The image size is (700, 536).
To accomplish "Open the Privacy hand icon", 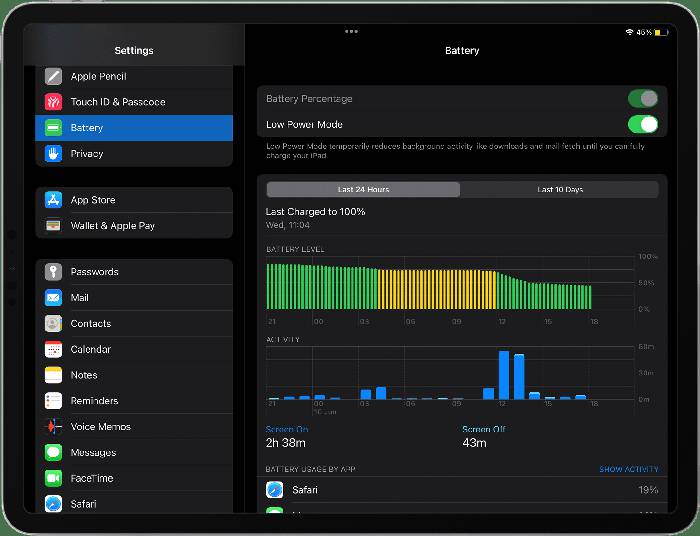I will 53,154.
